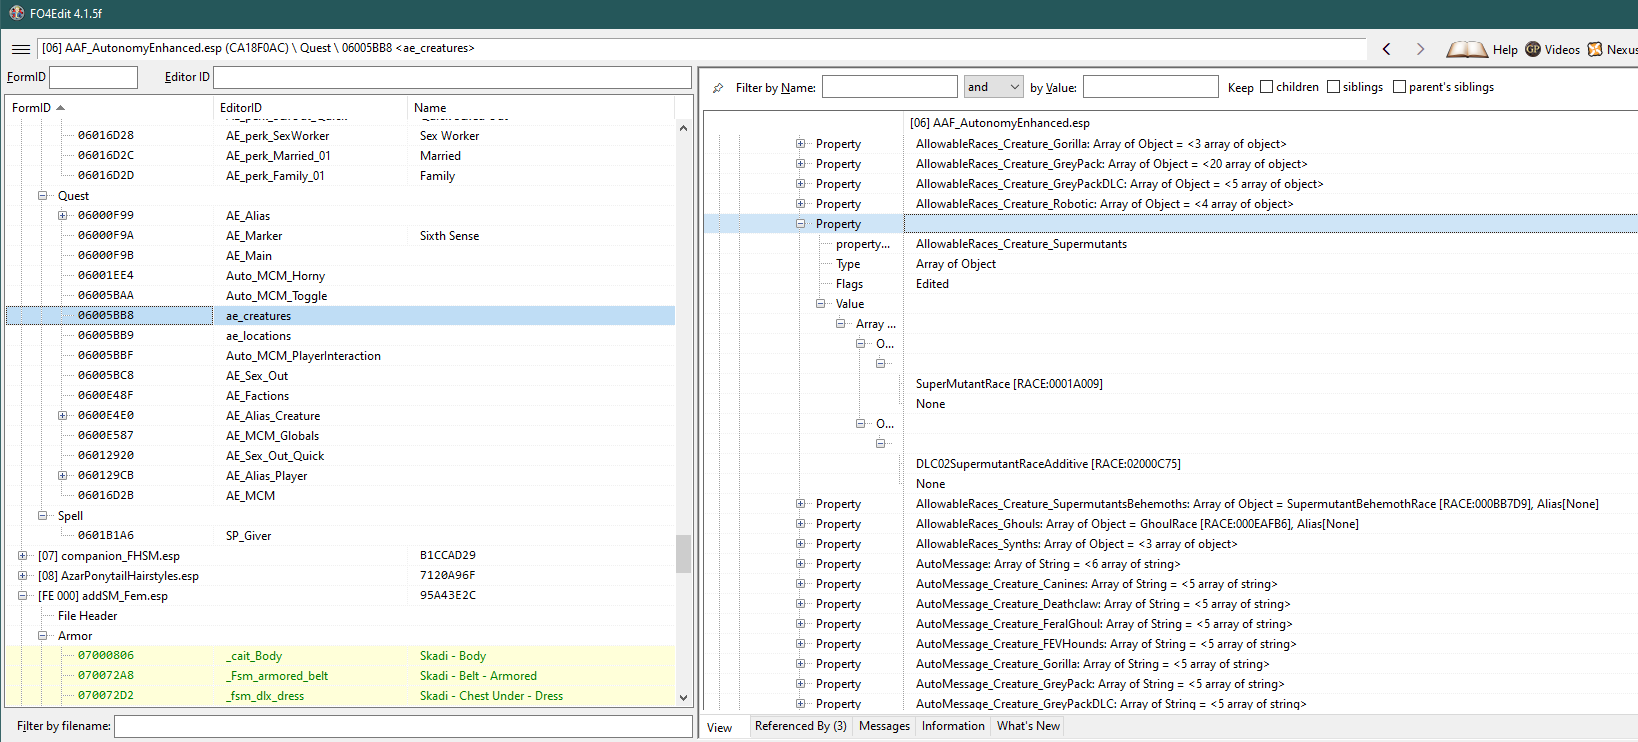
Task: Click the back navigation arrow
Action: [1386, 49]
